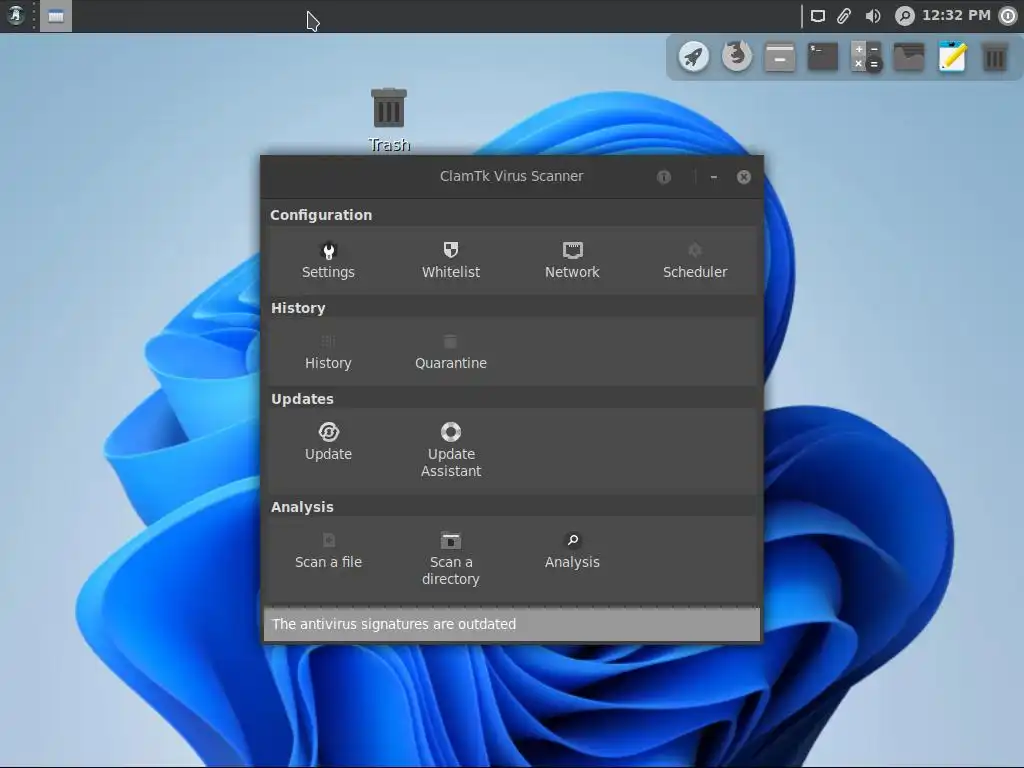Viewport: 1024px width, 768px height.
Task: Open the Firefox browser from dock
Action: click(737, 57)
